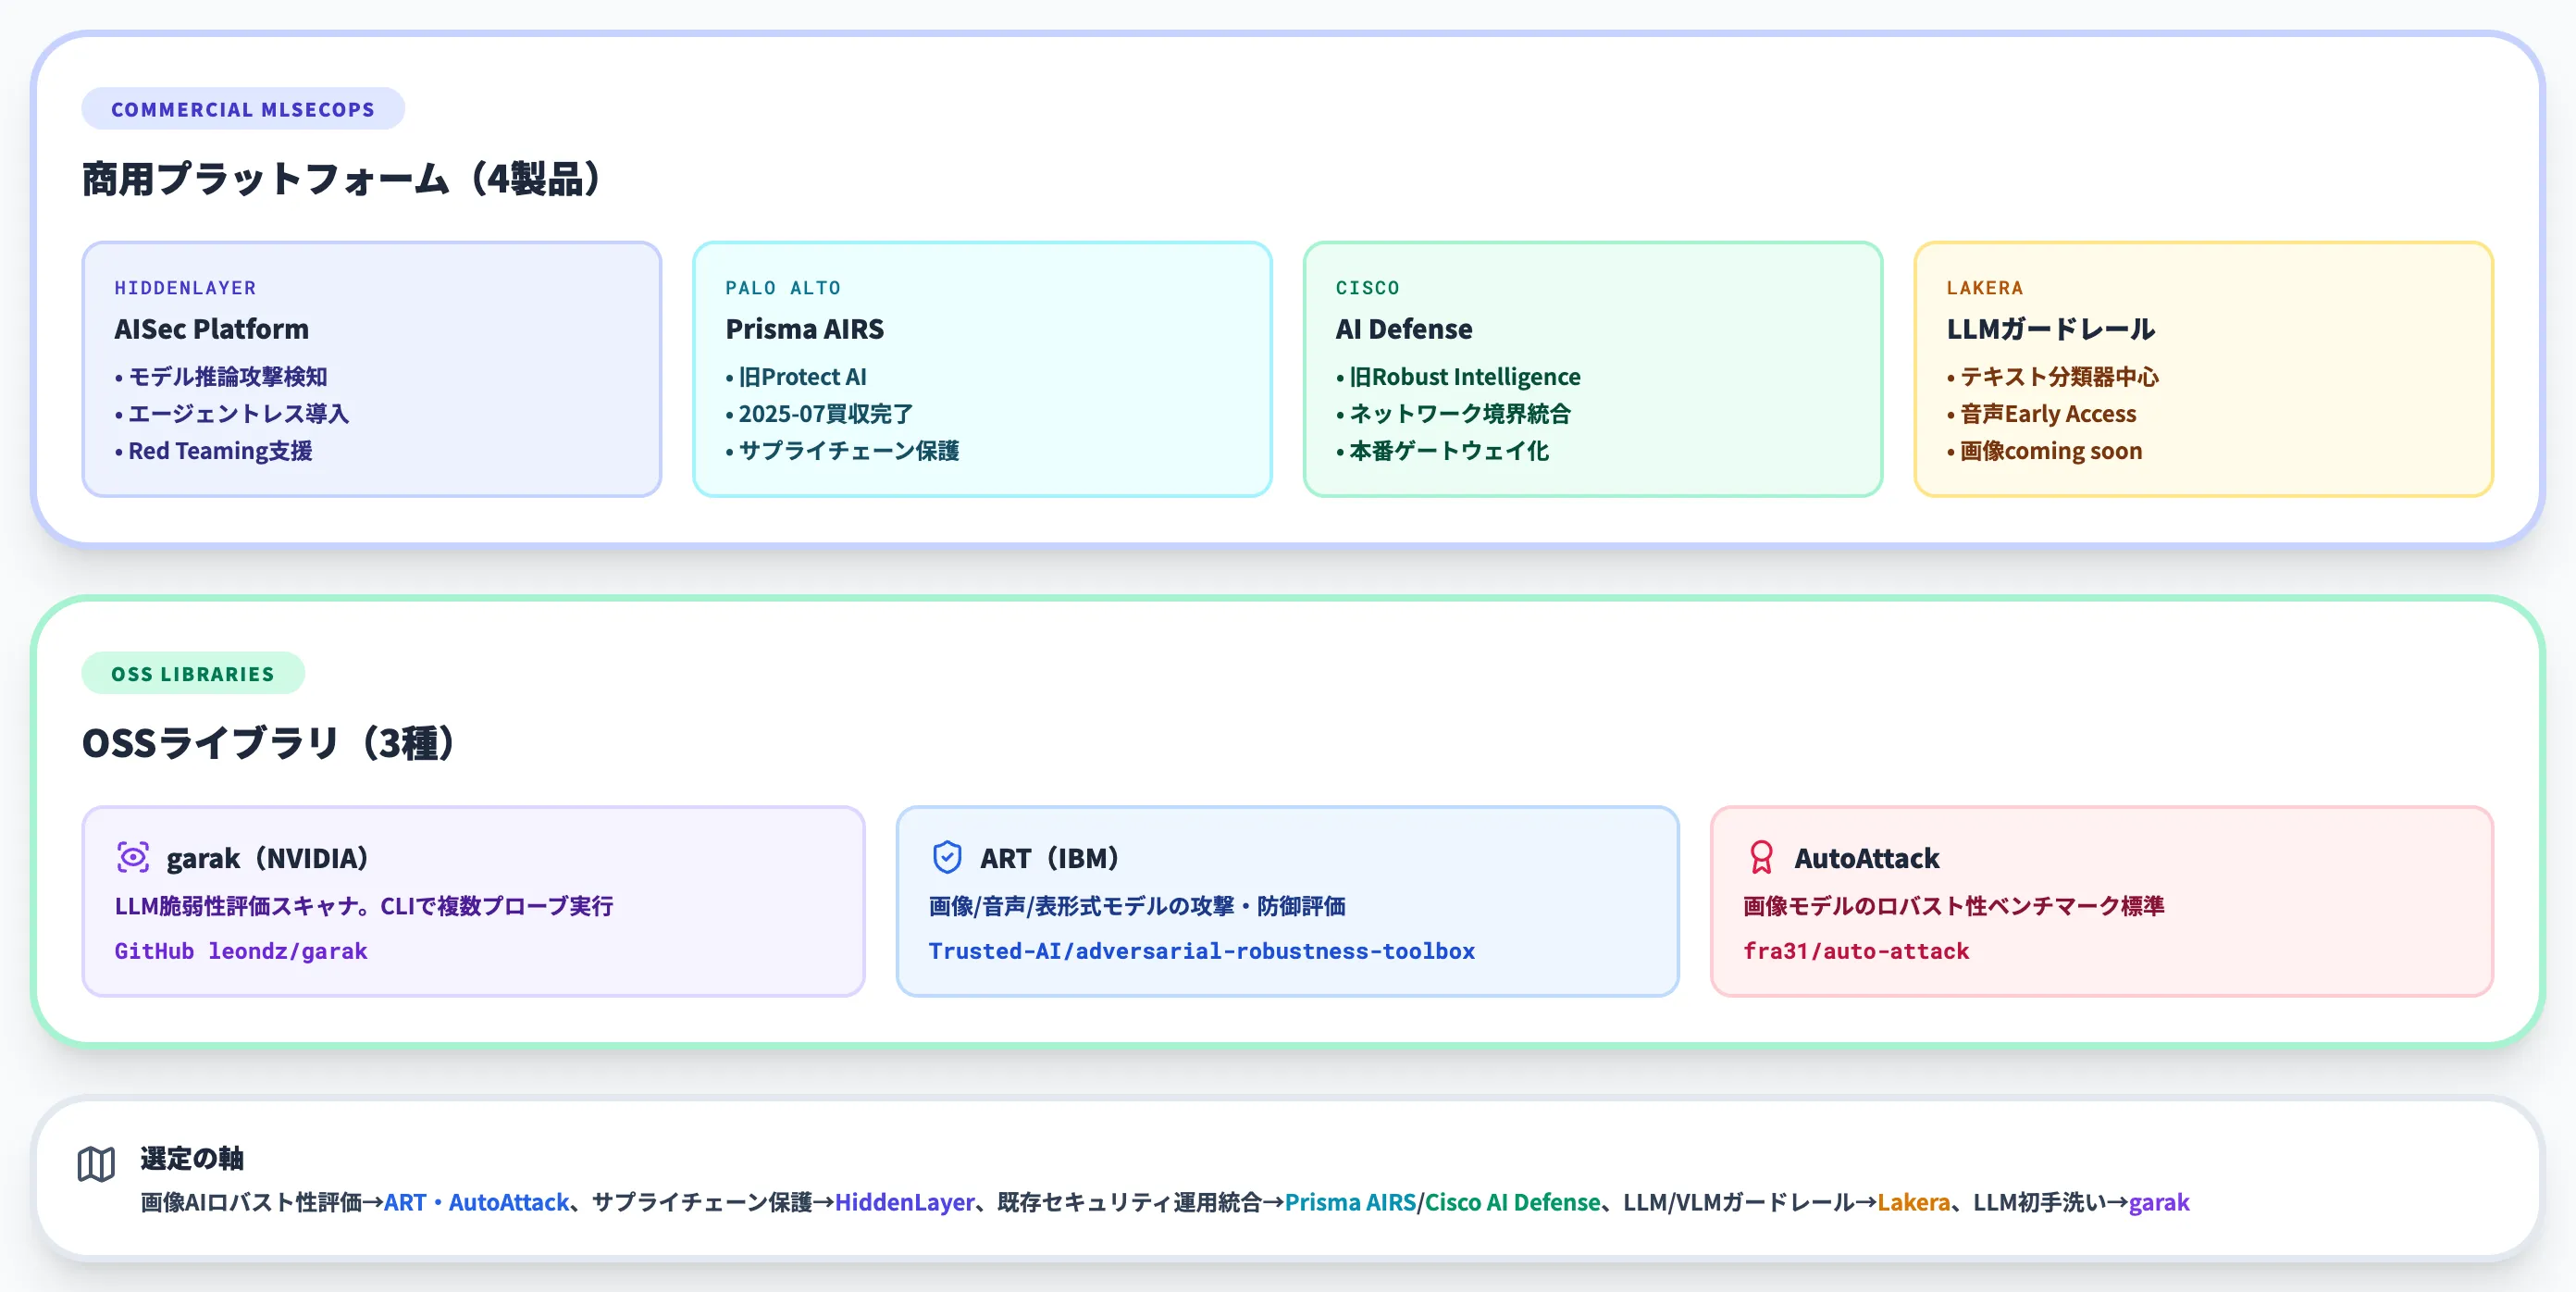2576x1292 pixels.
Task: Click the Red Teaming支援 bullet
Action: pyautogui.click(x=213, y=451)
